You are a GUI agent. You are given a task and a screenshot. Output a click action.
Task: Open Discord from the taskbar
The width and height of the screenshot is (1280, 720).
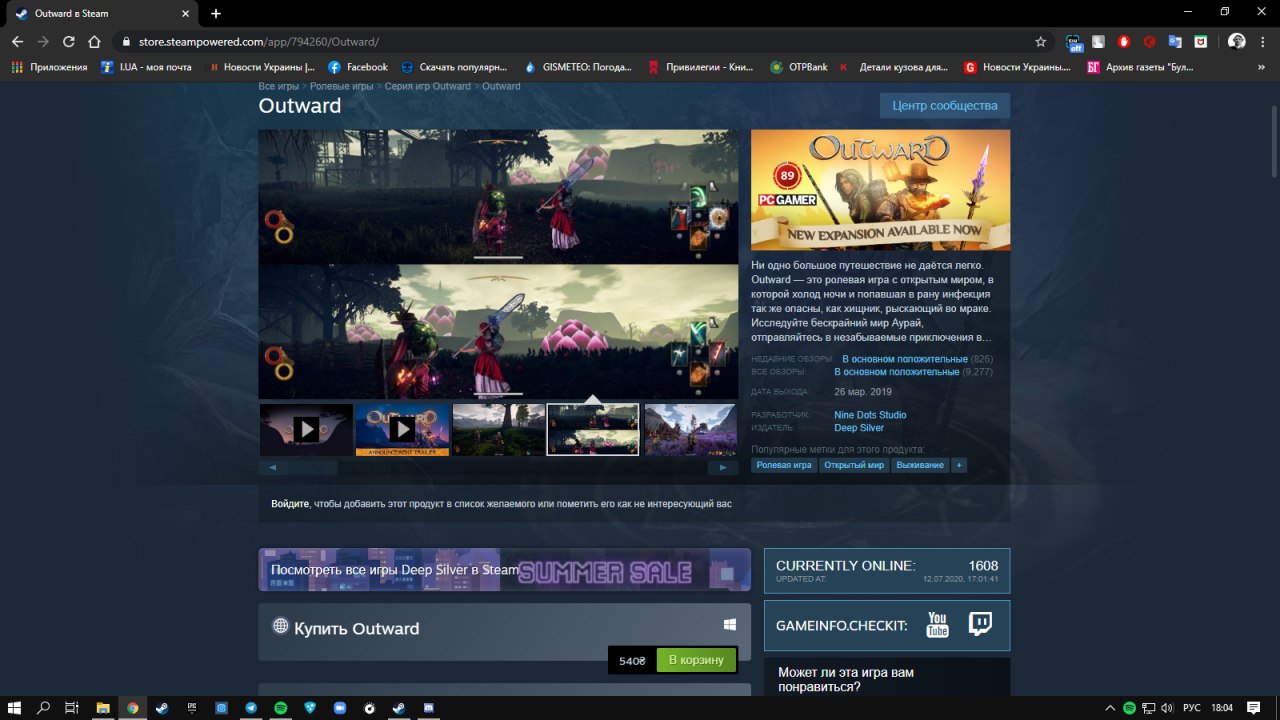(x=428, y=707)
